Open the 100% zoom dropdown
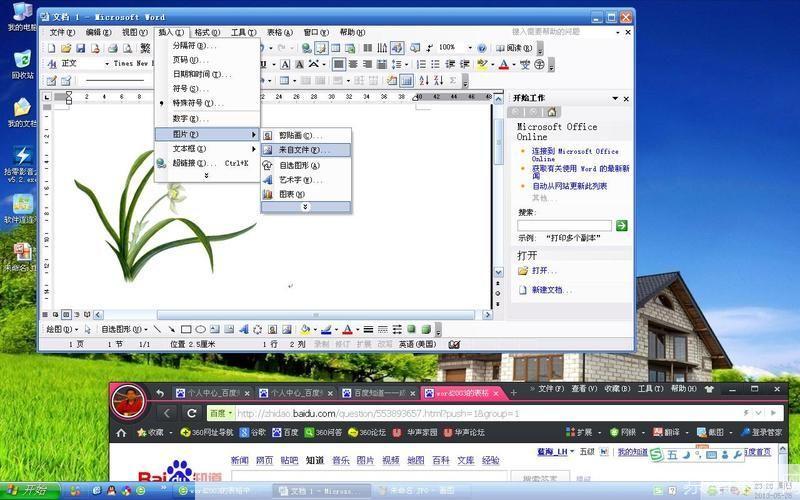800x500 pixels. coord(470,47)
